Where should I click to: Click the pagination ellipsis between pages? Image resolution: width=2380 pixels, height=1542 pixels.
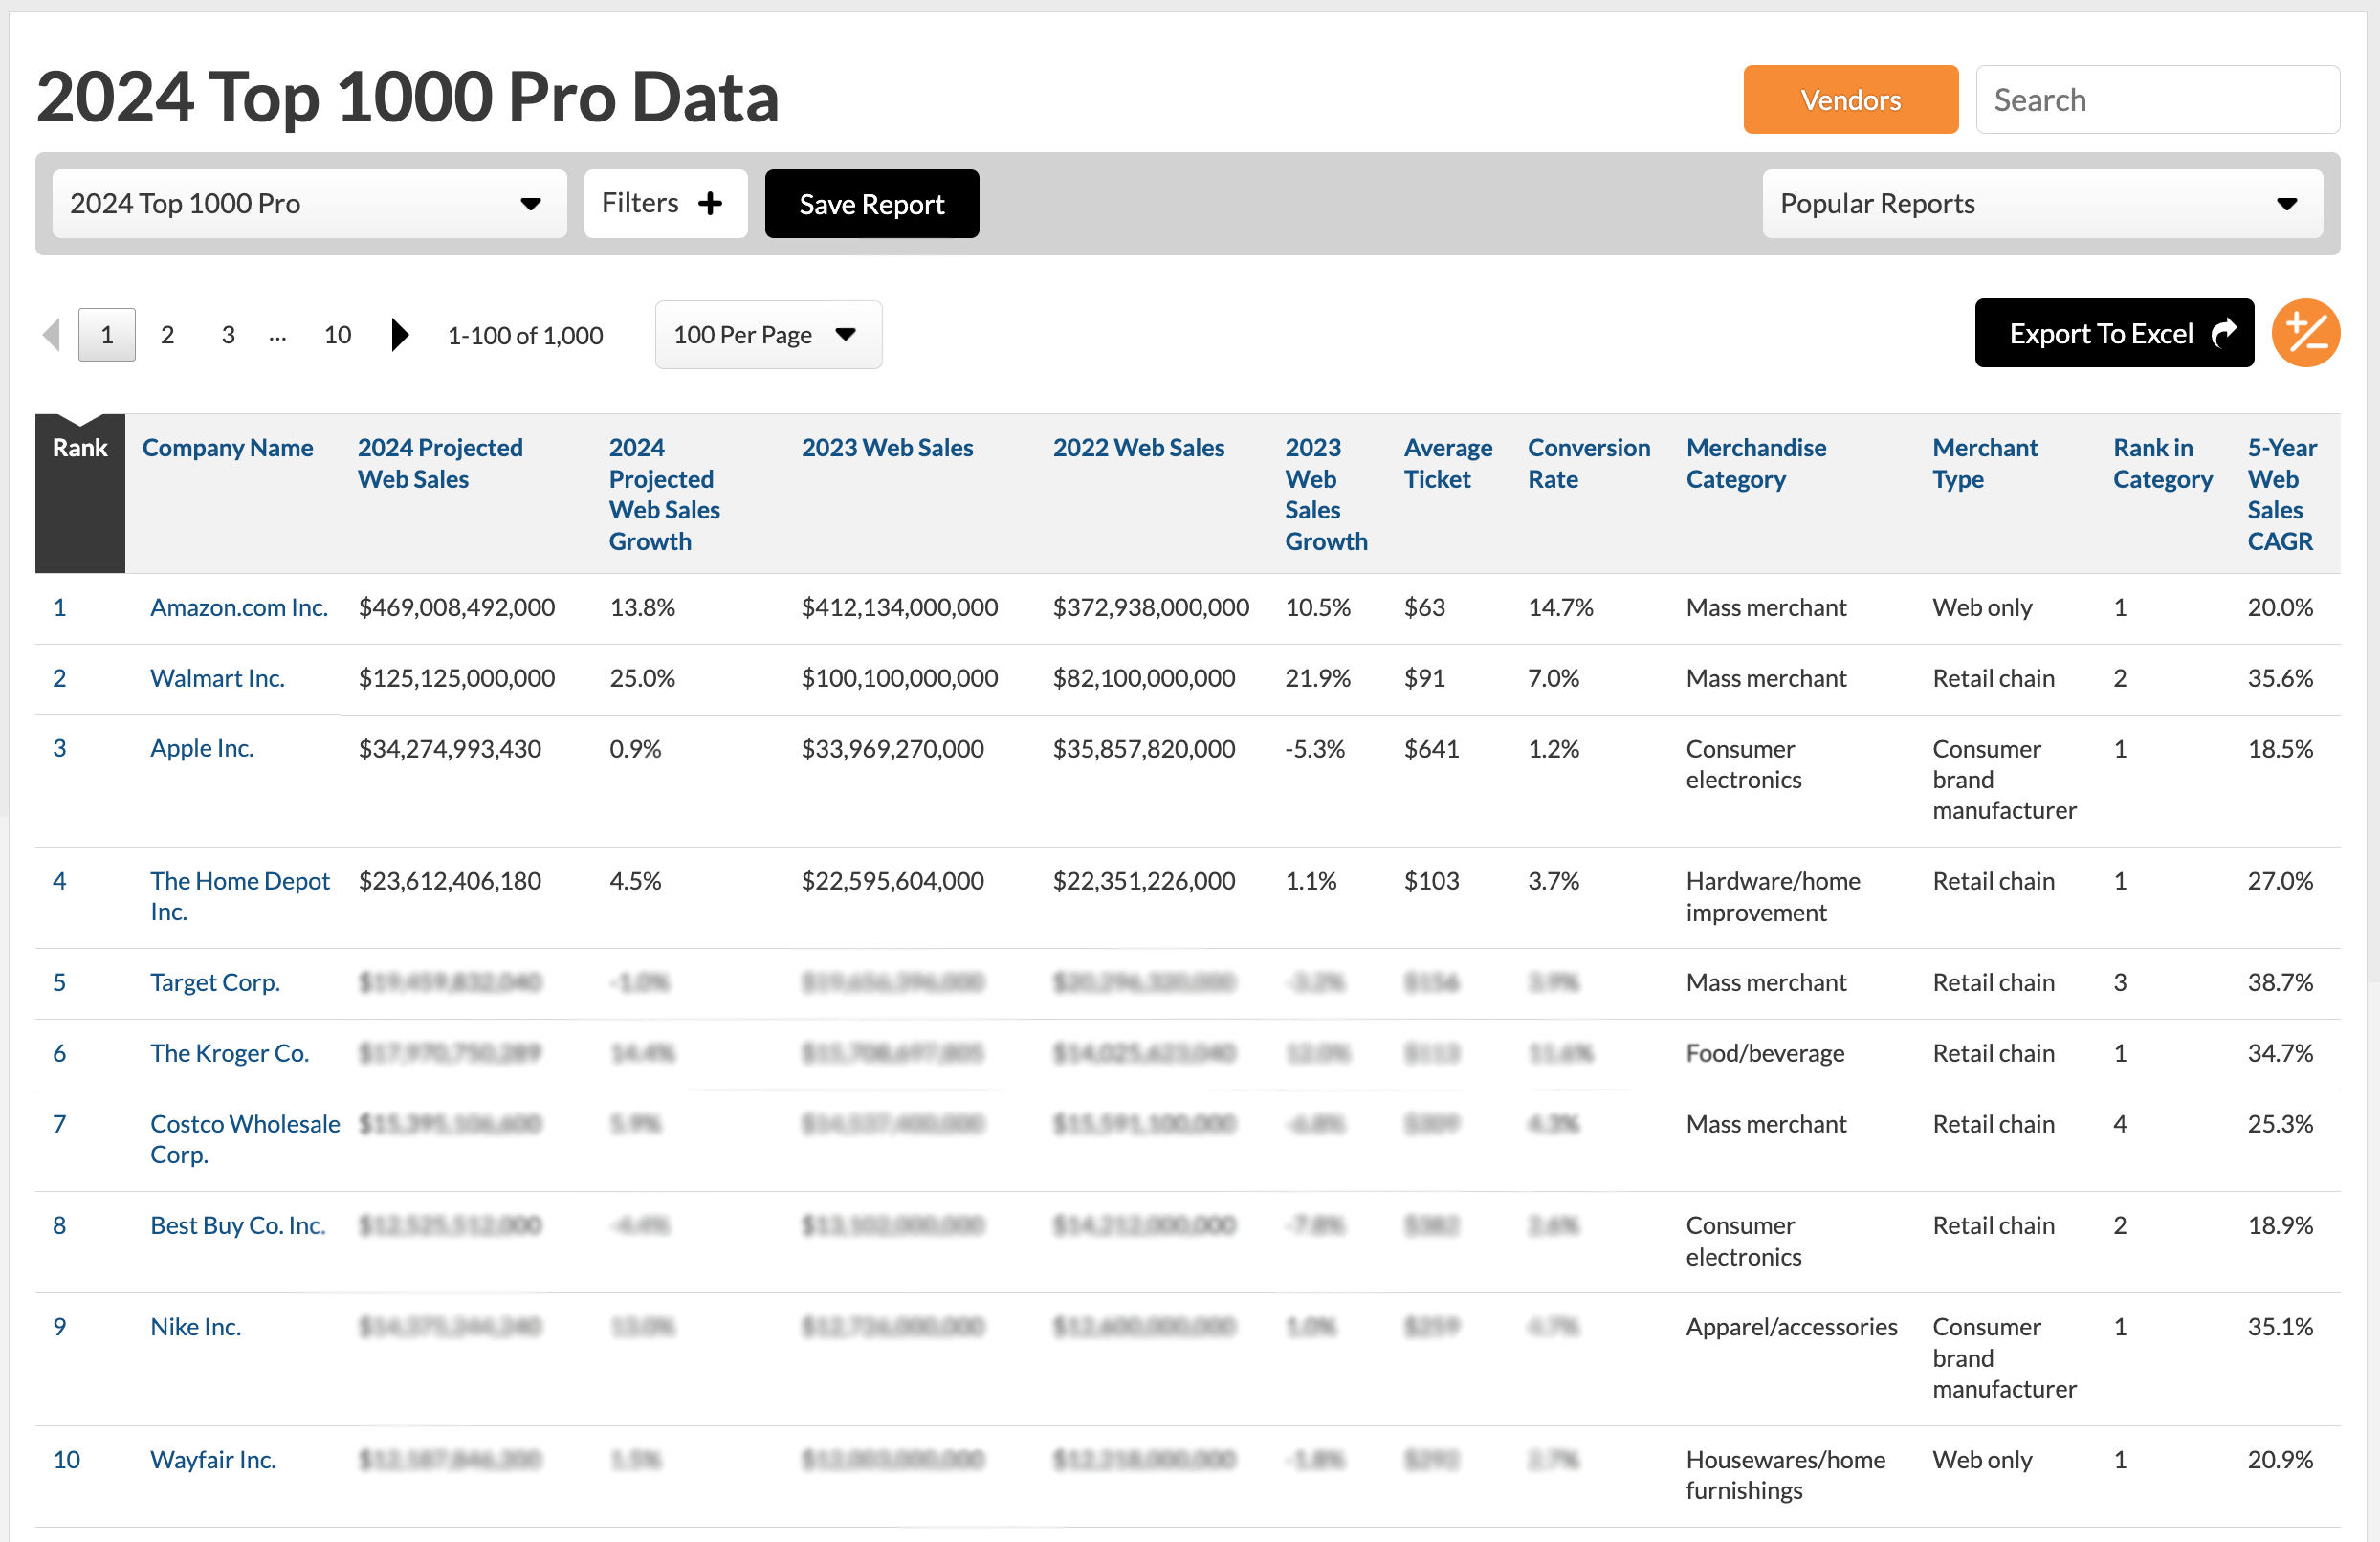coord(278,337)
